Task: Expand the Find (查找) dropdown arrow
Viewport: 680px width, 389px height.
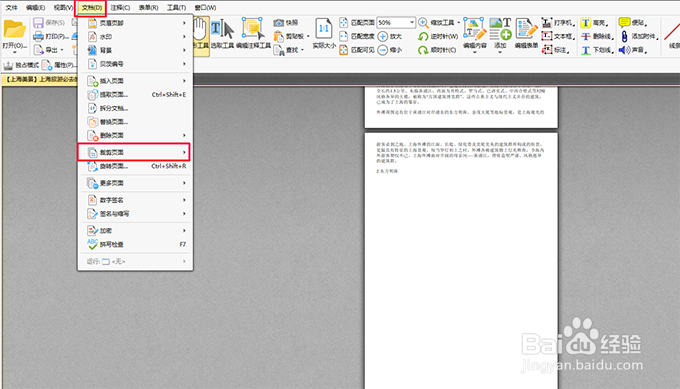Action: pos(302,50)
